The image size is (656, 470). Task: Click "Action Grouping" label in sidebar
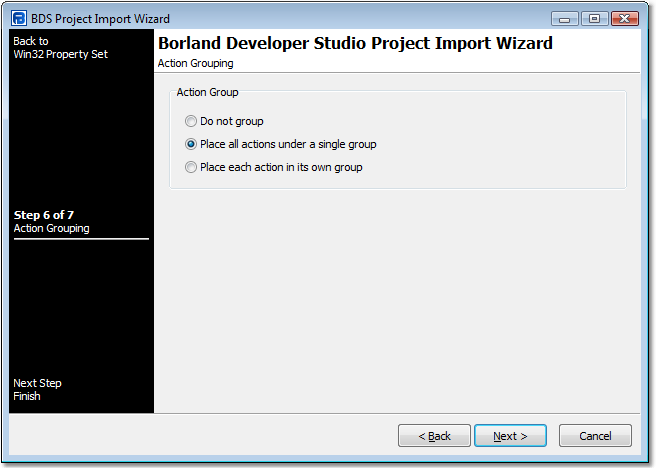51,228
